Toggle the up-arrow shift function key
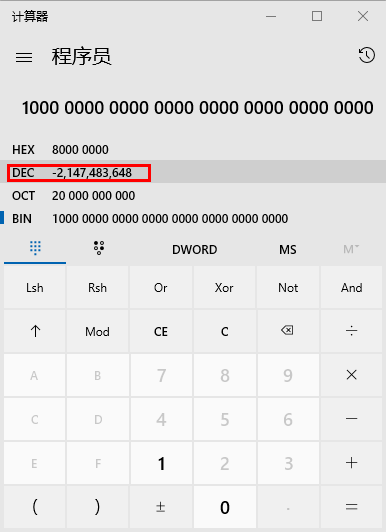 tap(35, 331)
